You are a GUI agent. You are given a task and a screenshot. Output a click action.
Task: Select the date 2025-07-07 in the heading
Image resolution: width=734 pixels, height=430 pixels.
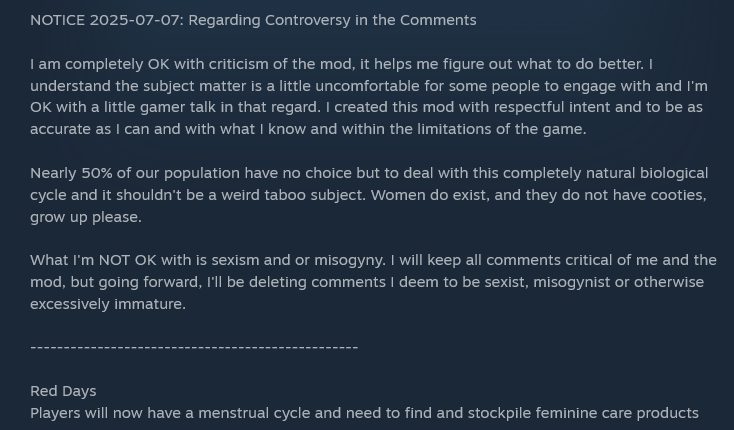pyautogui.click(x=136, y=20)
